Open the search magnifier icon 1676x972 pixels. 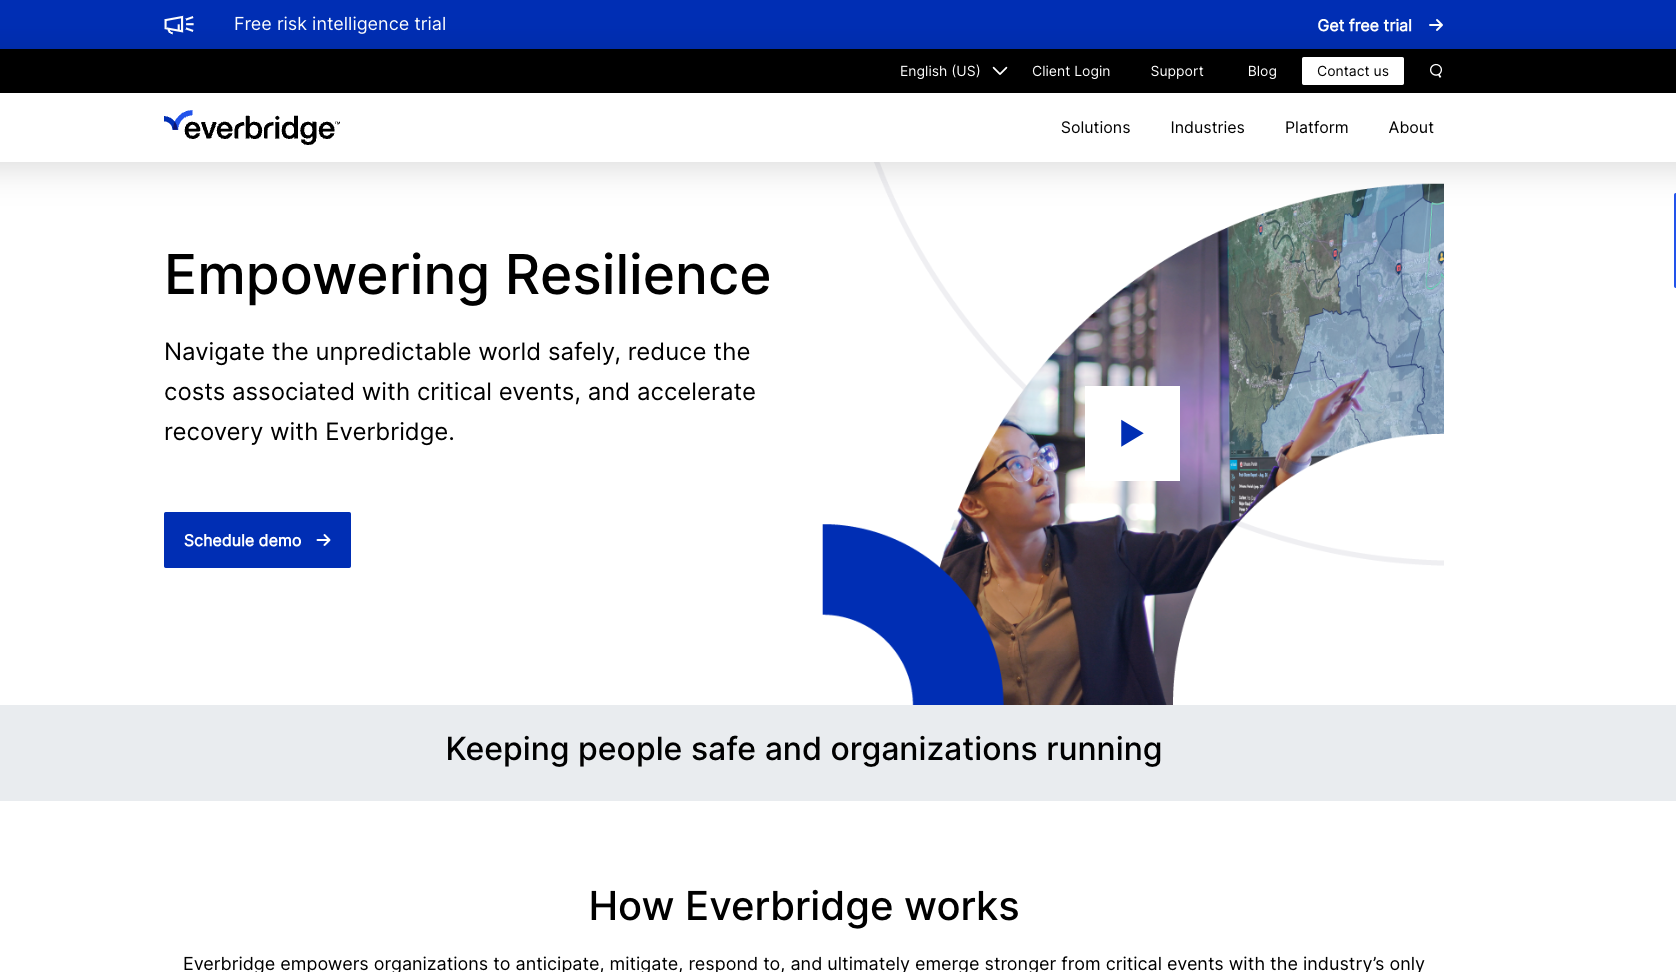(1436, 71)
